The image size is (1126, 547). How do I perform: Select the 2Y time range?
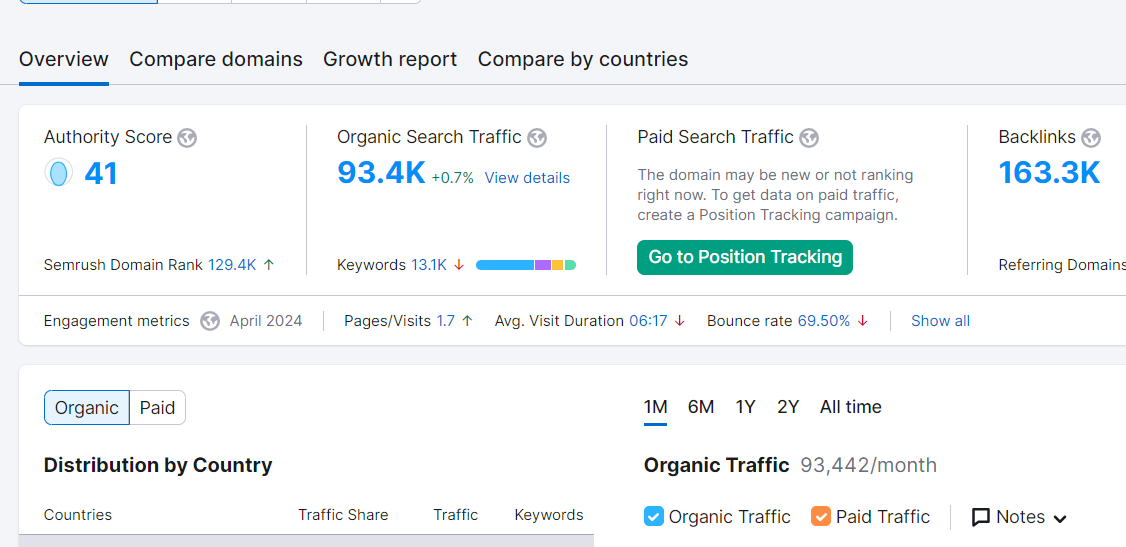coord(788,407)
